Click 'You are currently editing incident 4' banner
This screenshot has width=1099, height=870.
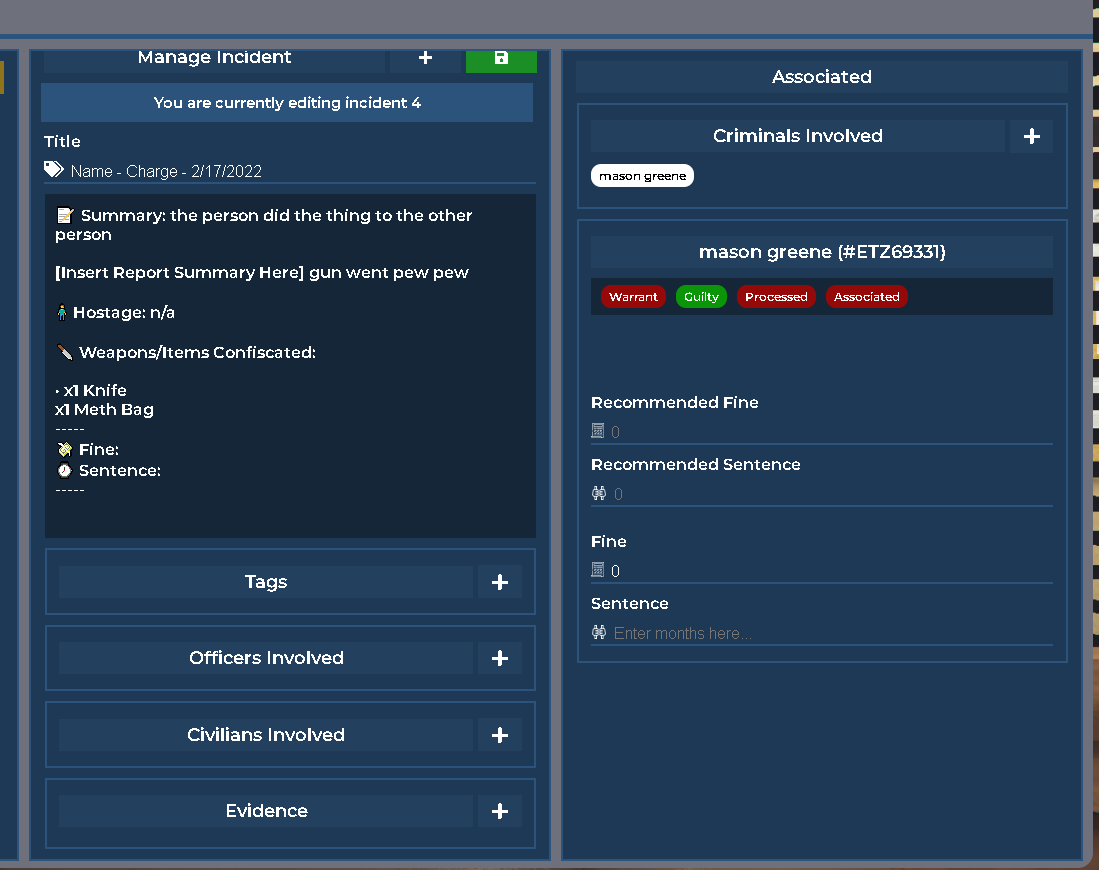287,102
